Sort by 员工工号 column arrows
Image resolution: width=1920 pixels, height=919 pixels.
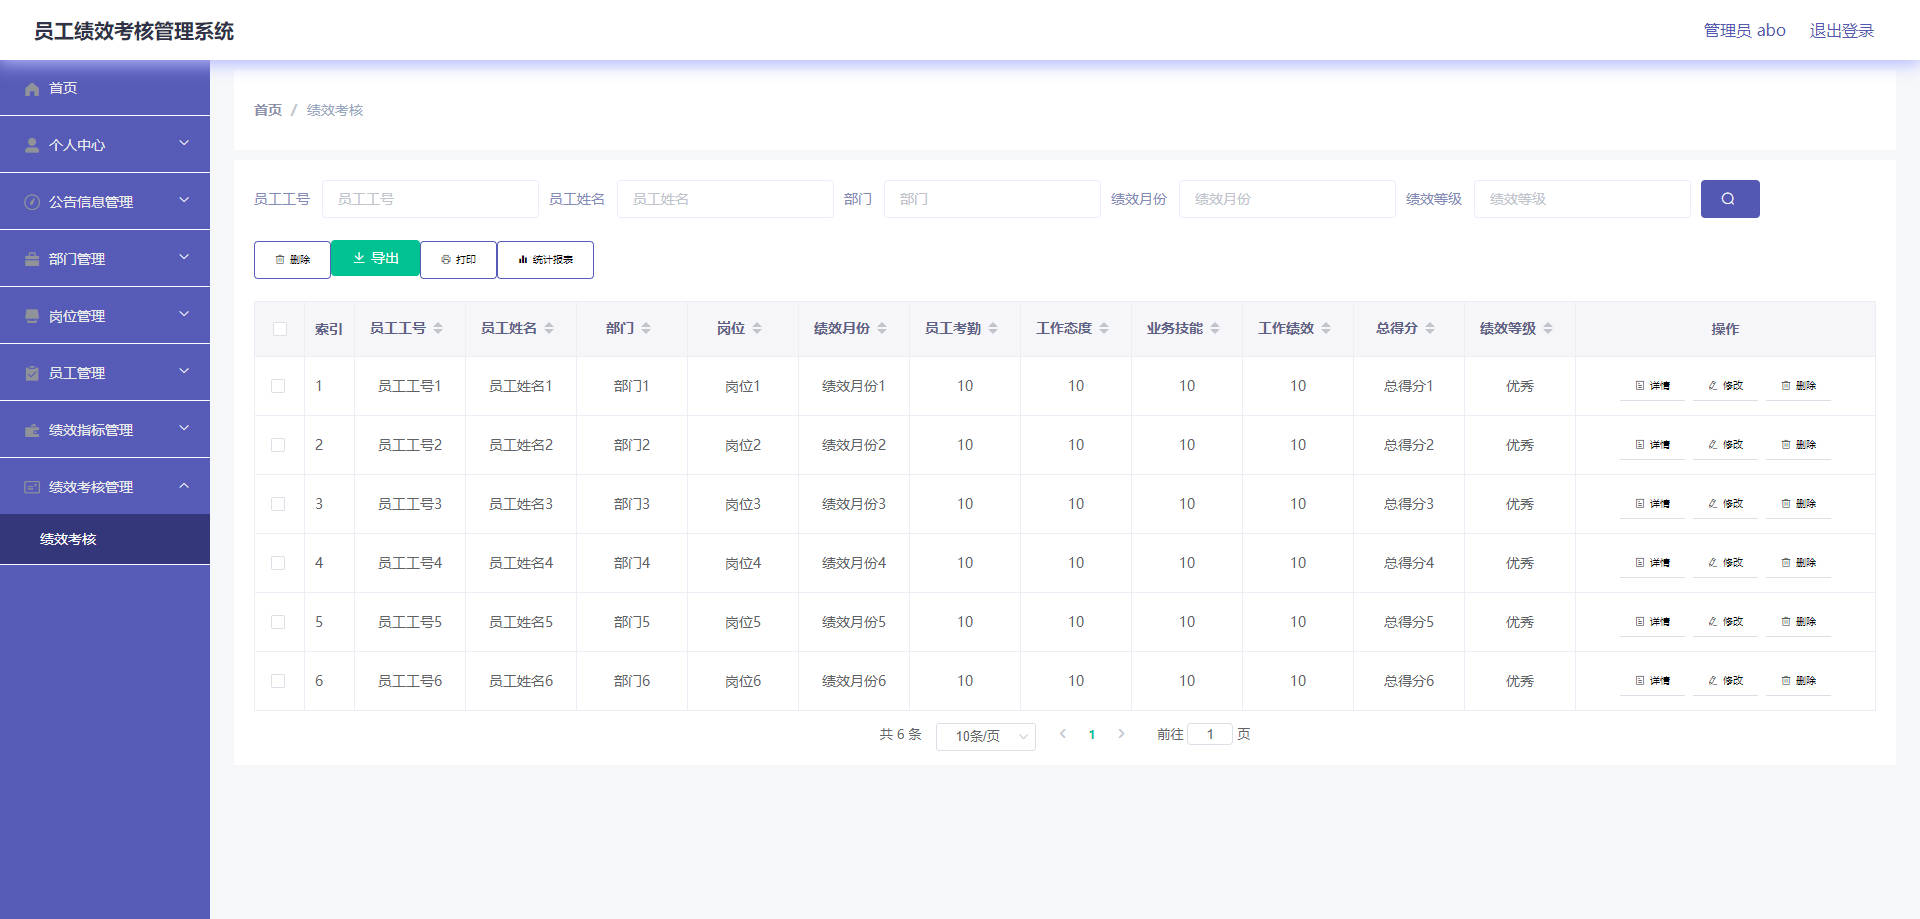tap(438, 328)
